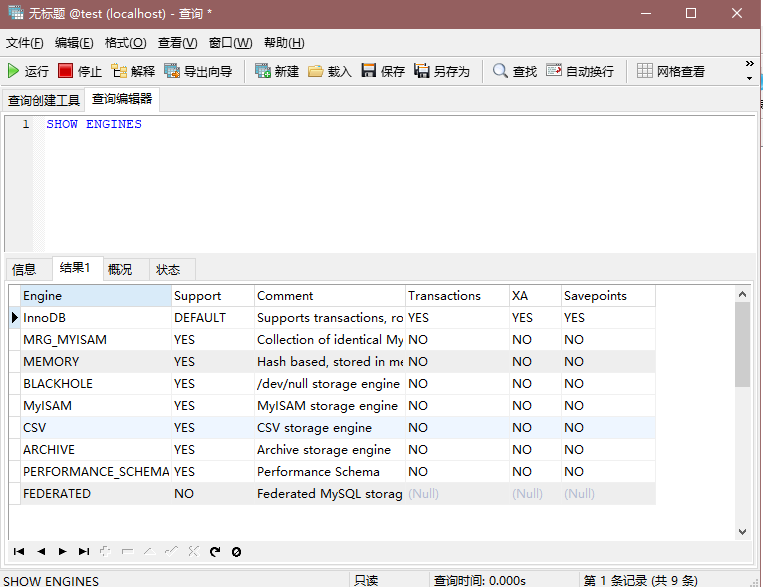Image resolution: width=763 pixels, height=587 pixels.
Task: Click the '/dev/null storage engine' comment
Action: 328,384
